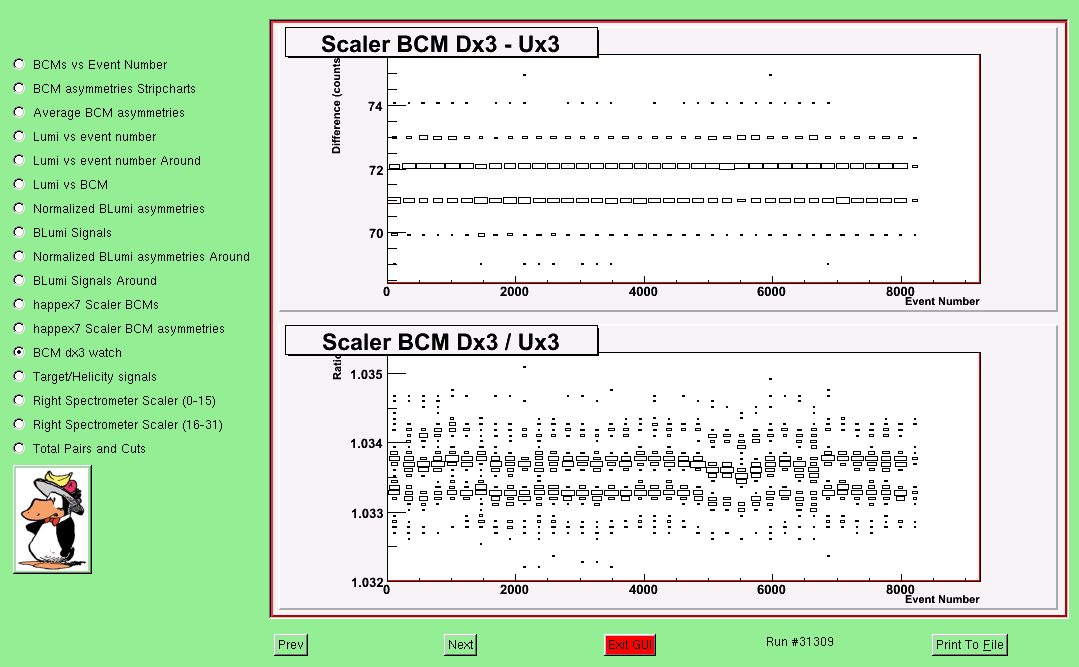Click the Difference (counts) axis label
This screenshot has height=667, width=1079.
click(x=336, y=105)
